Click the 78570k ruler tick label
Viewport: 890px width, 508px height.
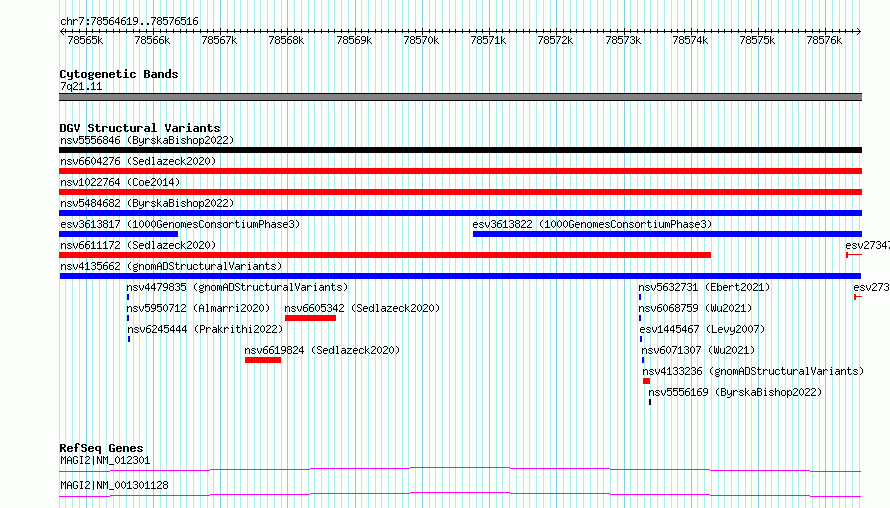click(x=421, y=40)
